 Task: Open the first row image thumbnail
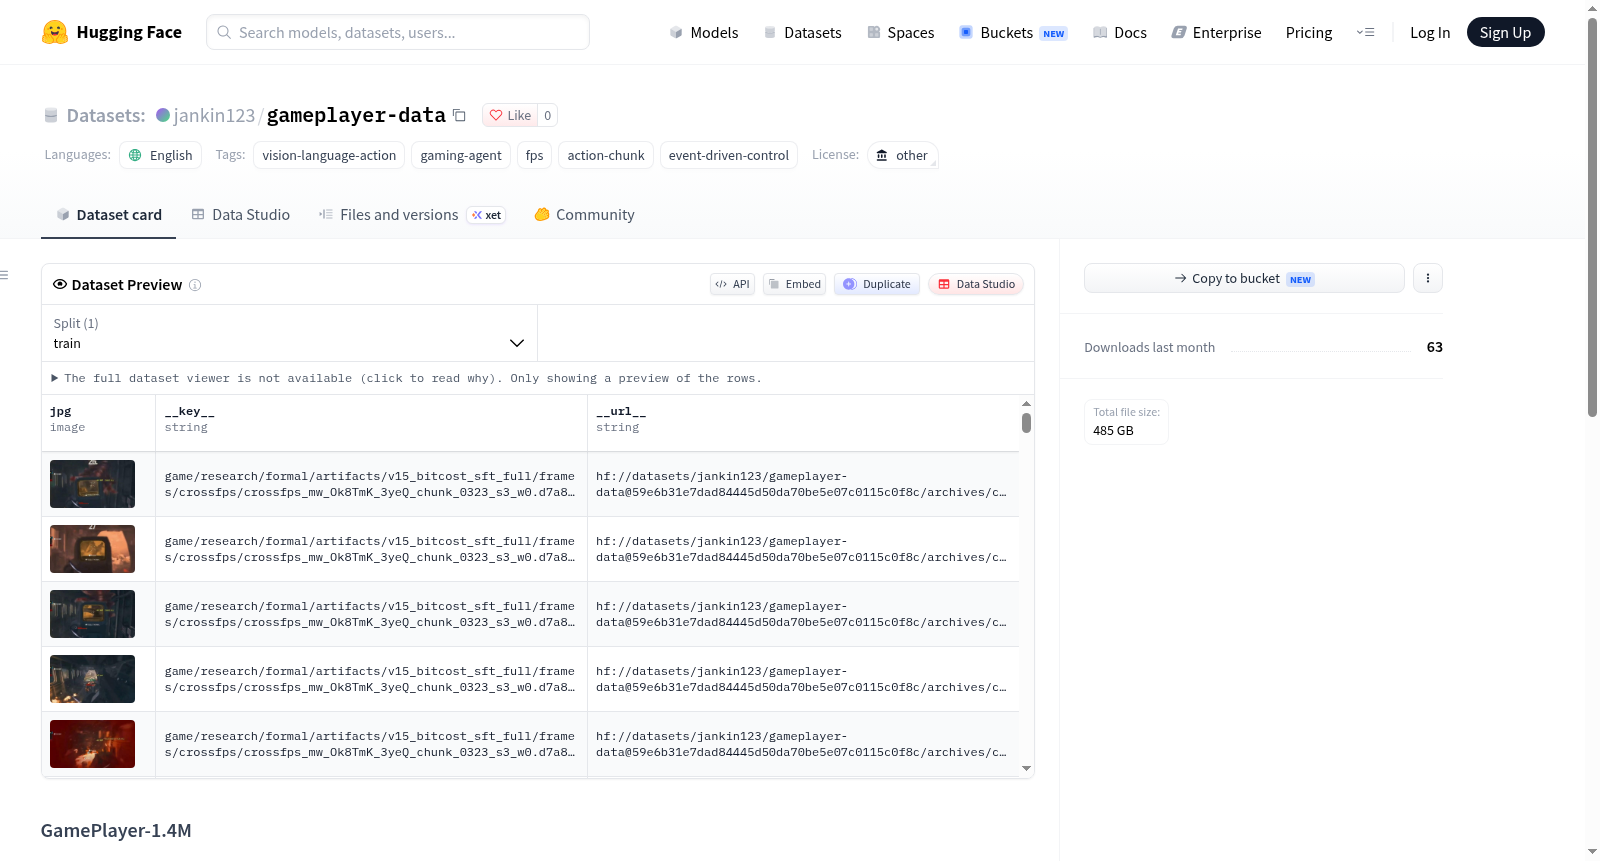[92, 484]
